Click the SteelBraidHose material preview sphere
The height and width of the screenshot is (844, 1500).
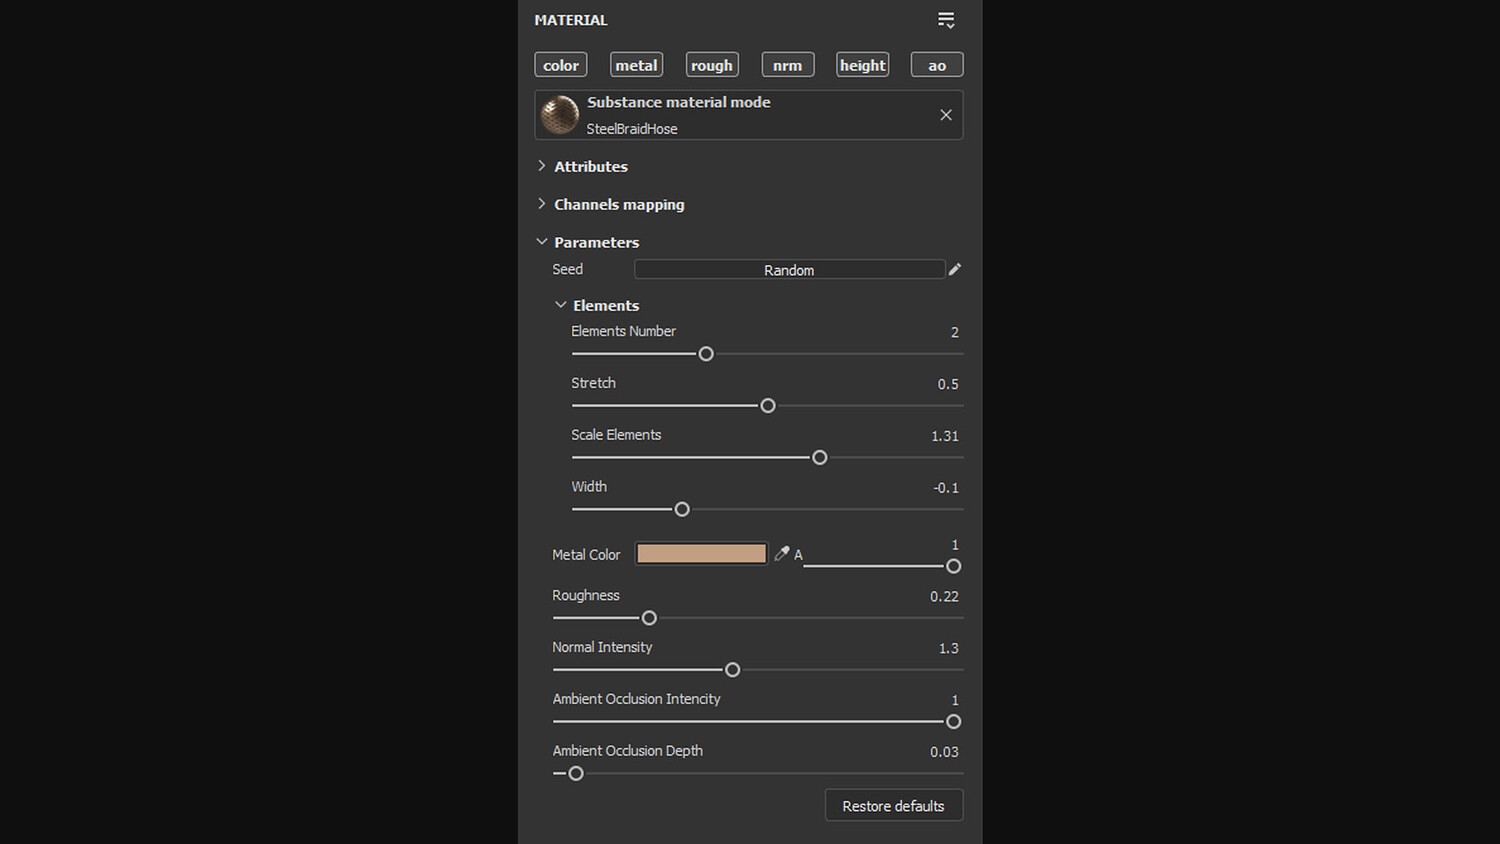click(560, 115)
